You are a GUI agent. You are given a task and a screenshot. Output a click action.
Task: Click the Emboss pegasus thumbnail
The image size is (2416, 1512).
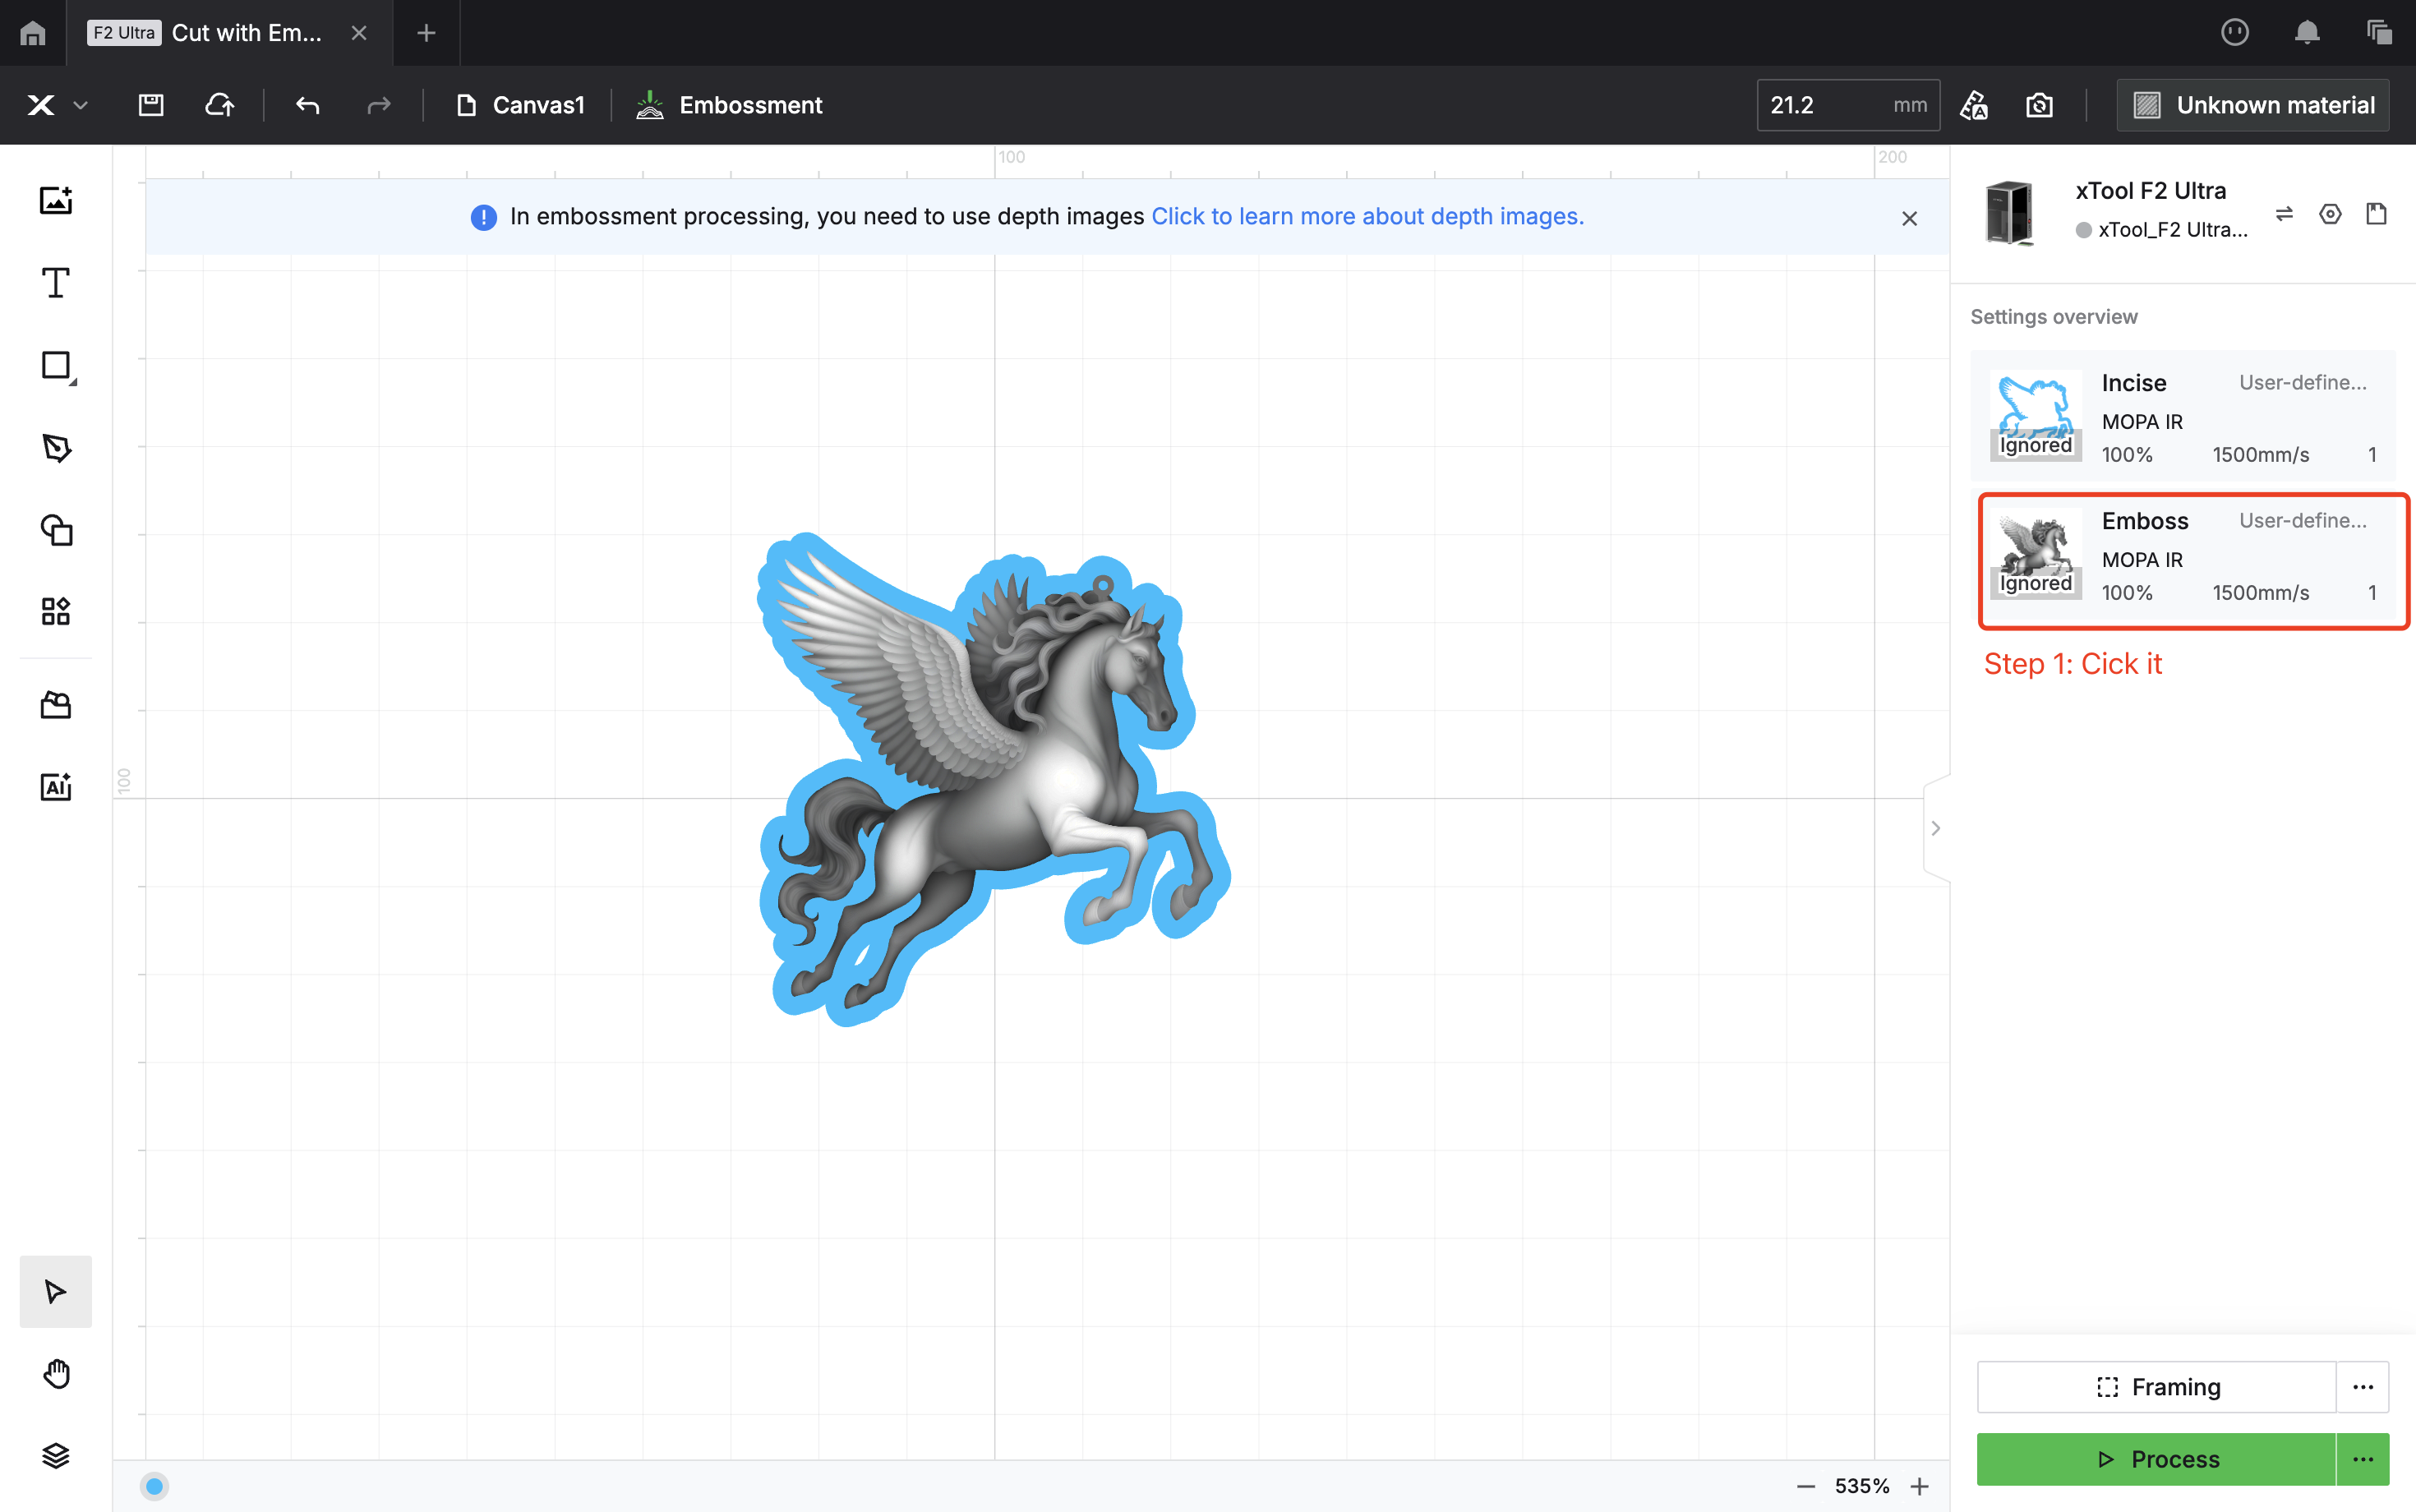(2035, 553)
